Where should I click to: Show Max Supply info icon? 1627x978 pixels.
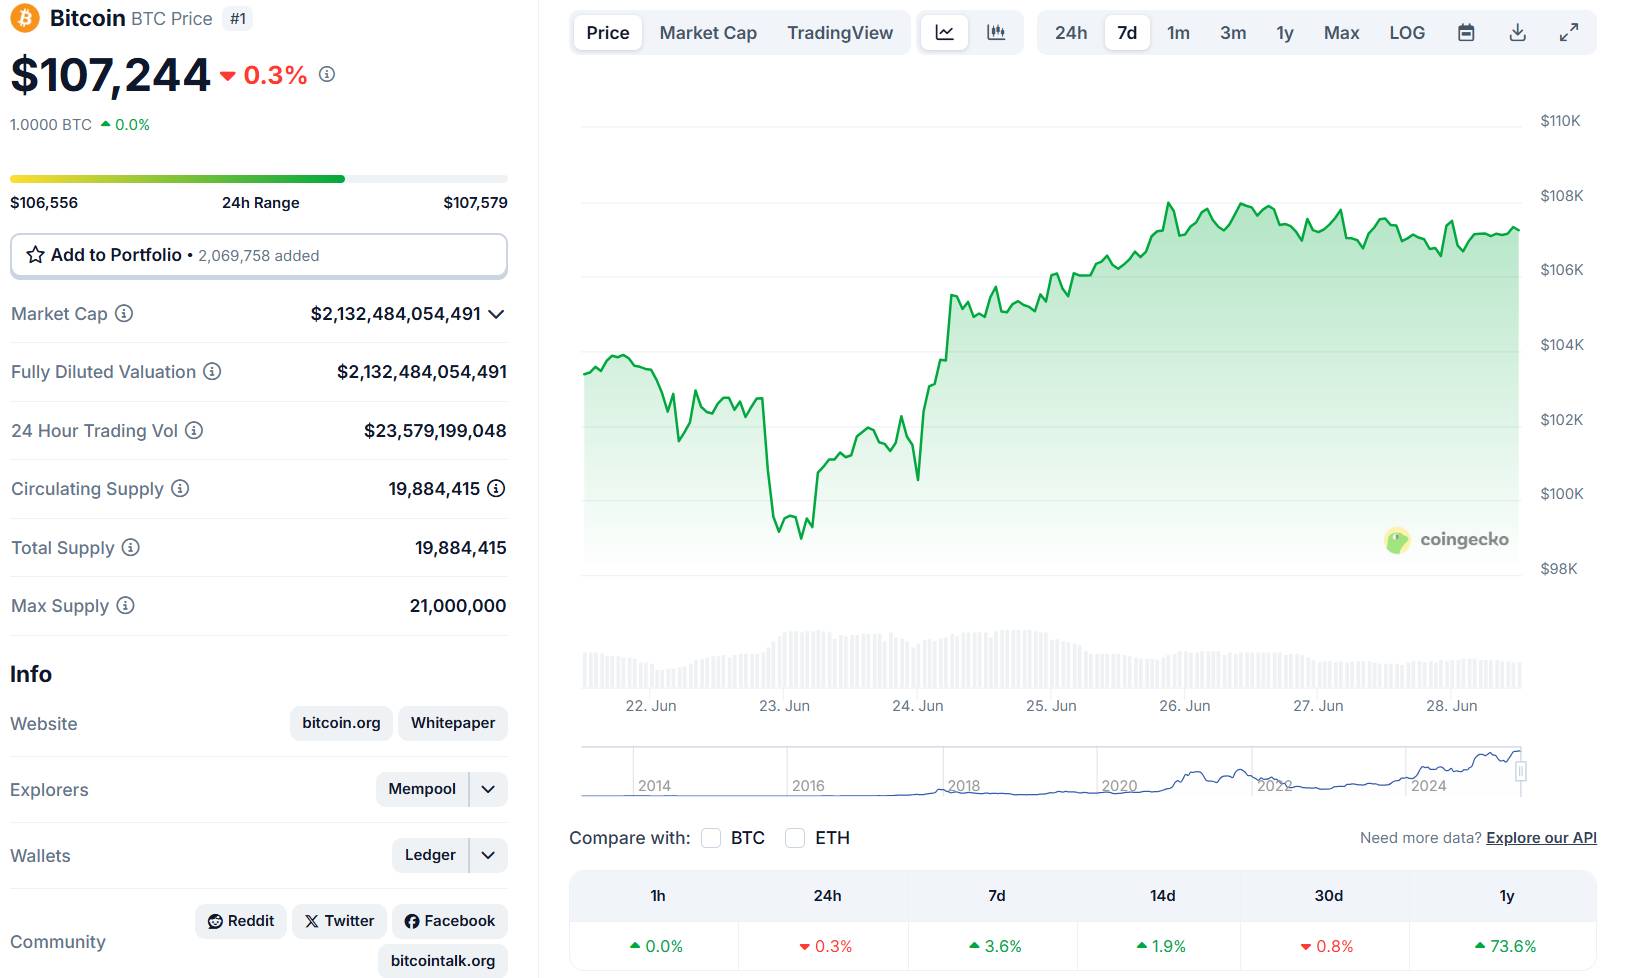[x=125, y=605]
